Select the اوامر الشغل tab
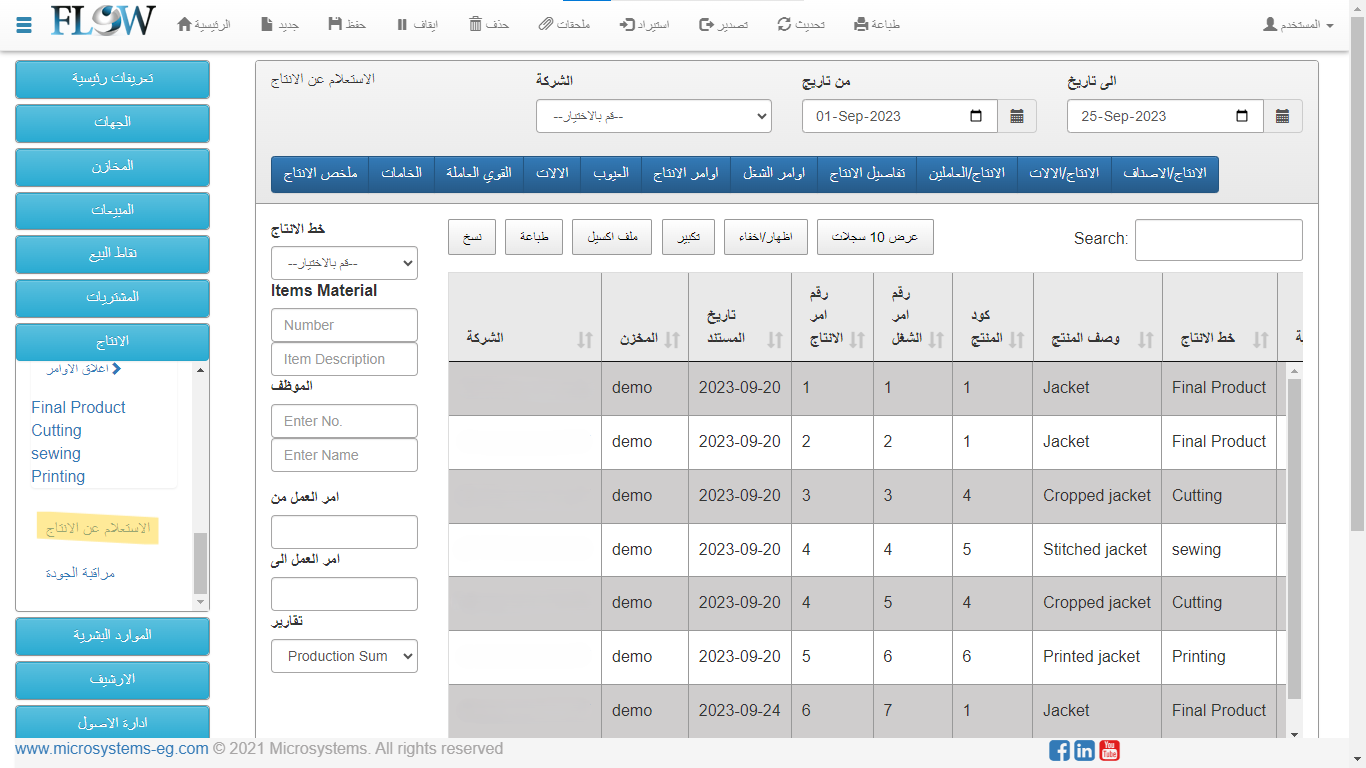 point(774,173)
